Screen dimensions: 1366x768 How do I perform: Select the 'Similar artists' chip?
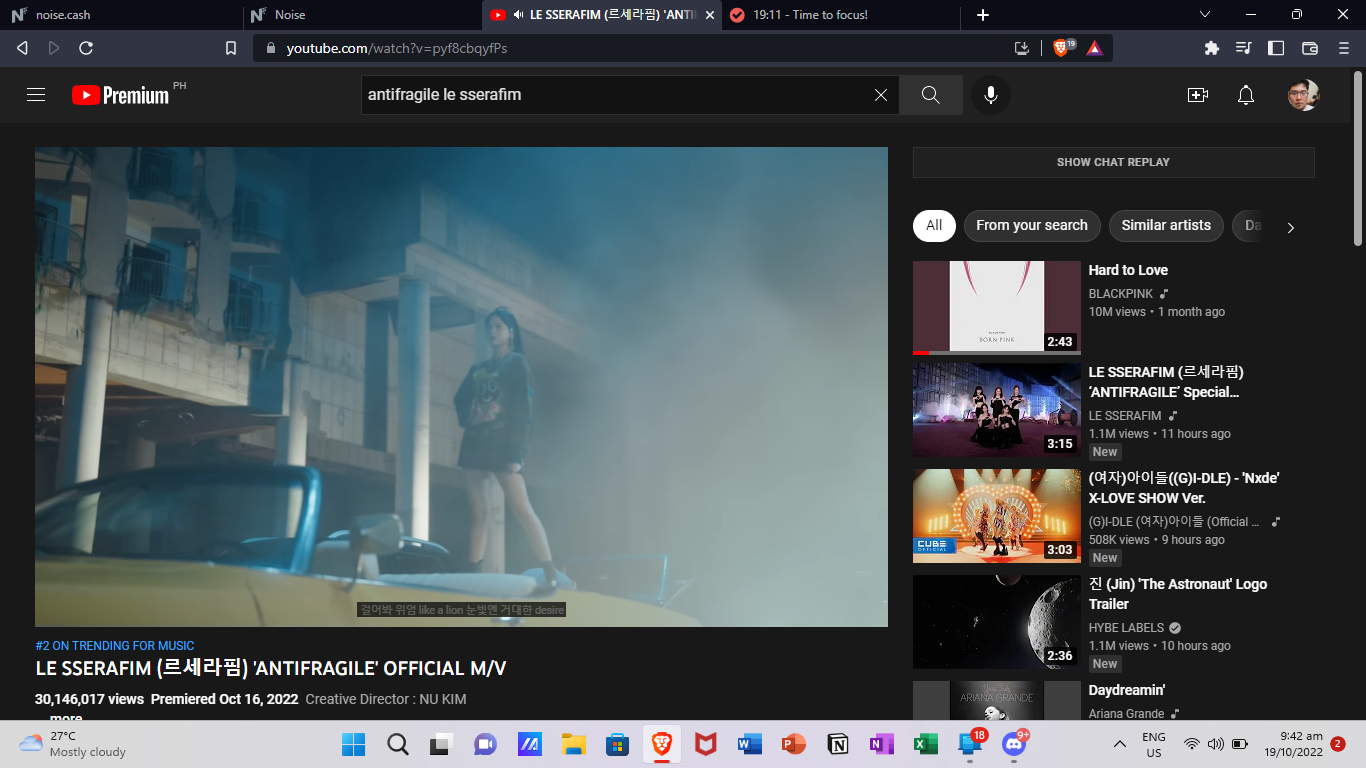pos(1166,225)
